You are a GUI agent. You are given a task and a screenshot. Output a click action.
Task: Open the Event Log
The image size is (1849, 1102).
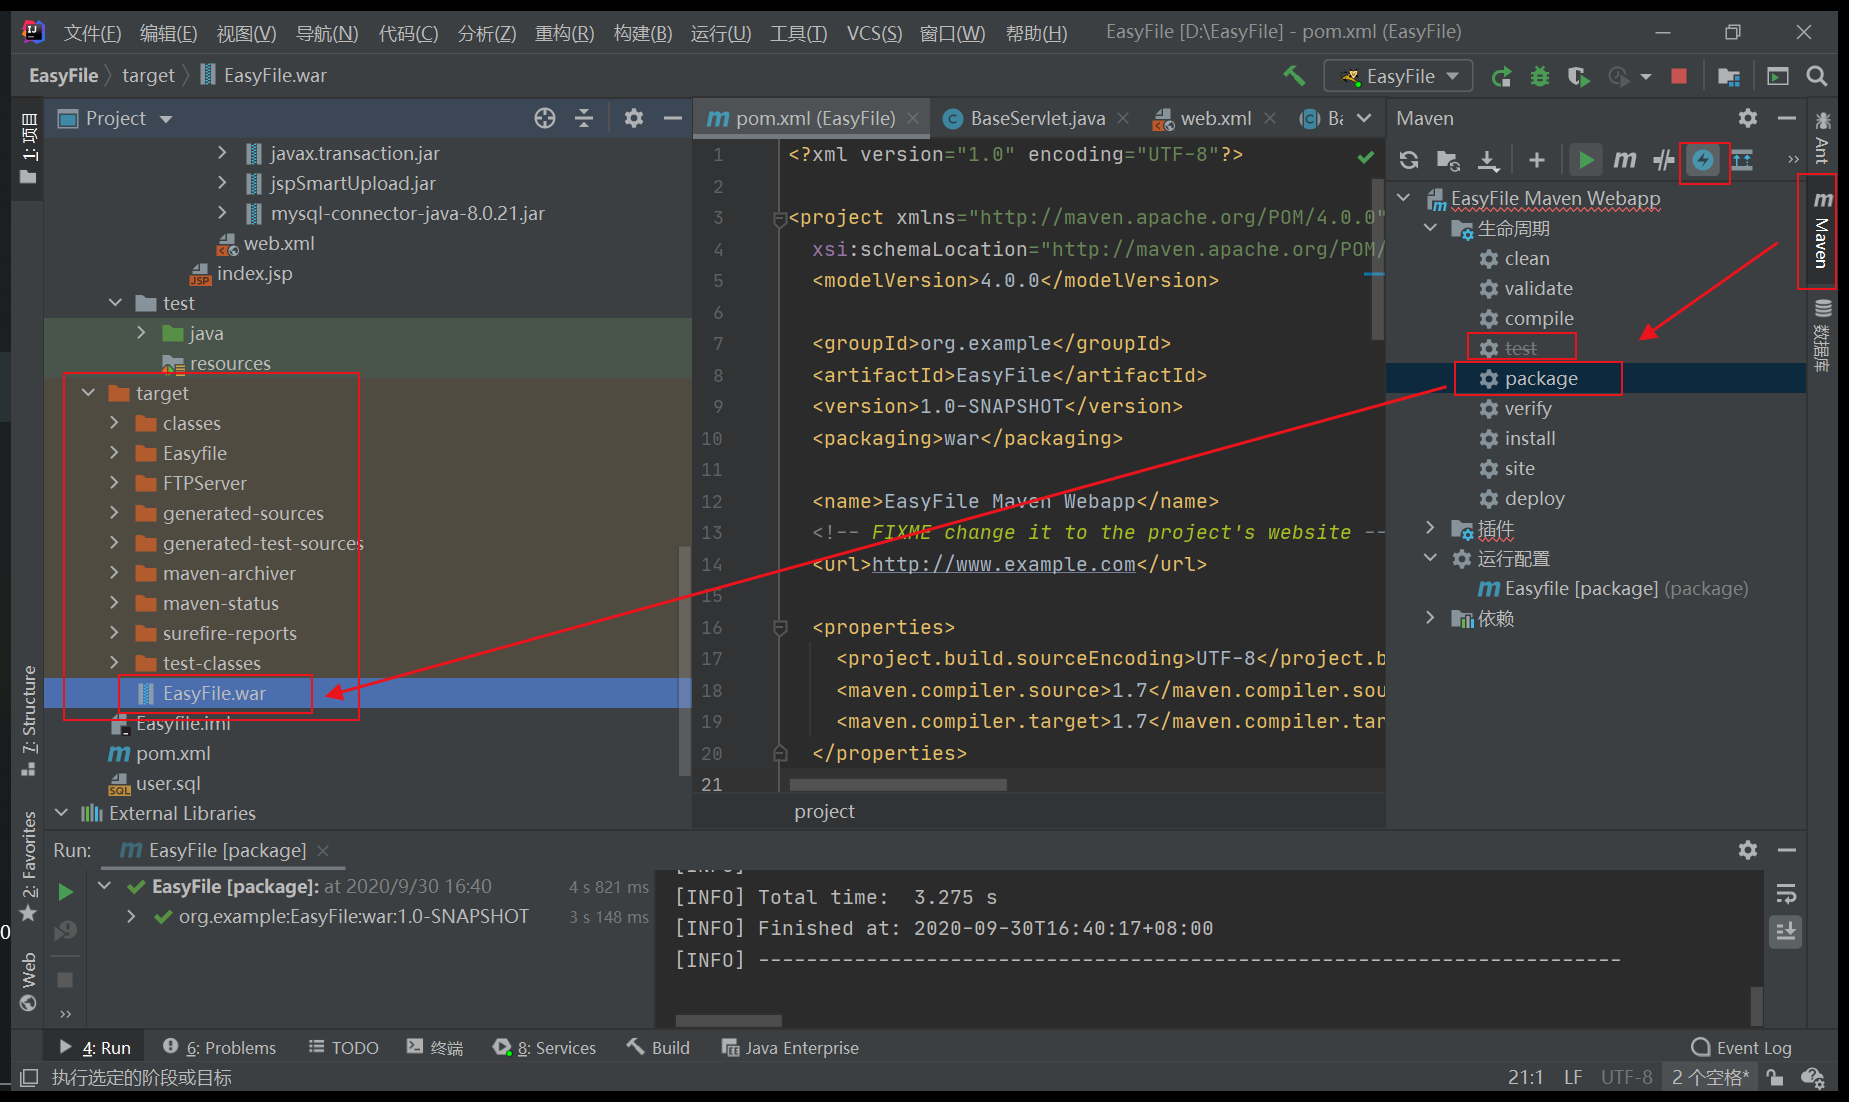(1741, 1047)
